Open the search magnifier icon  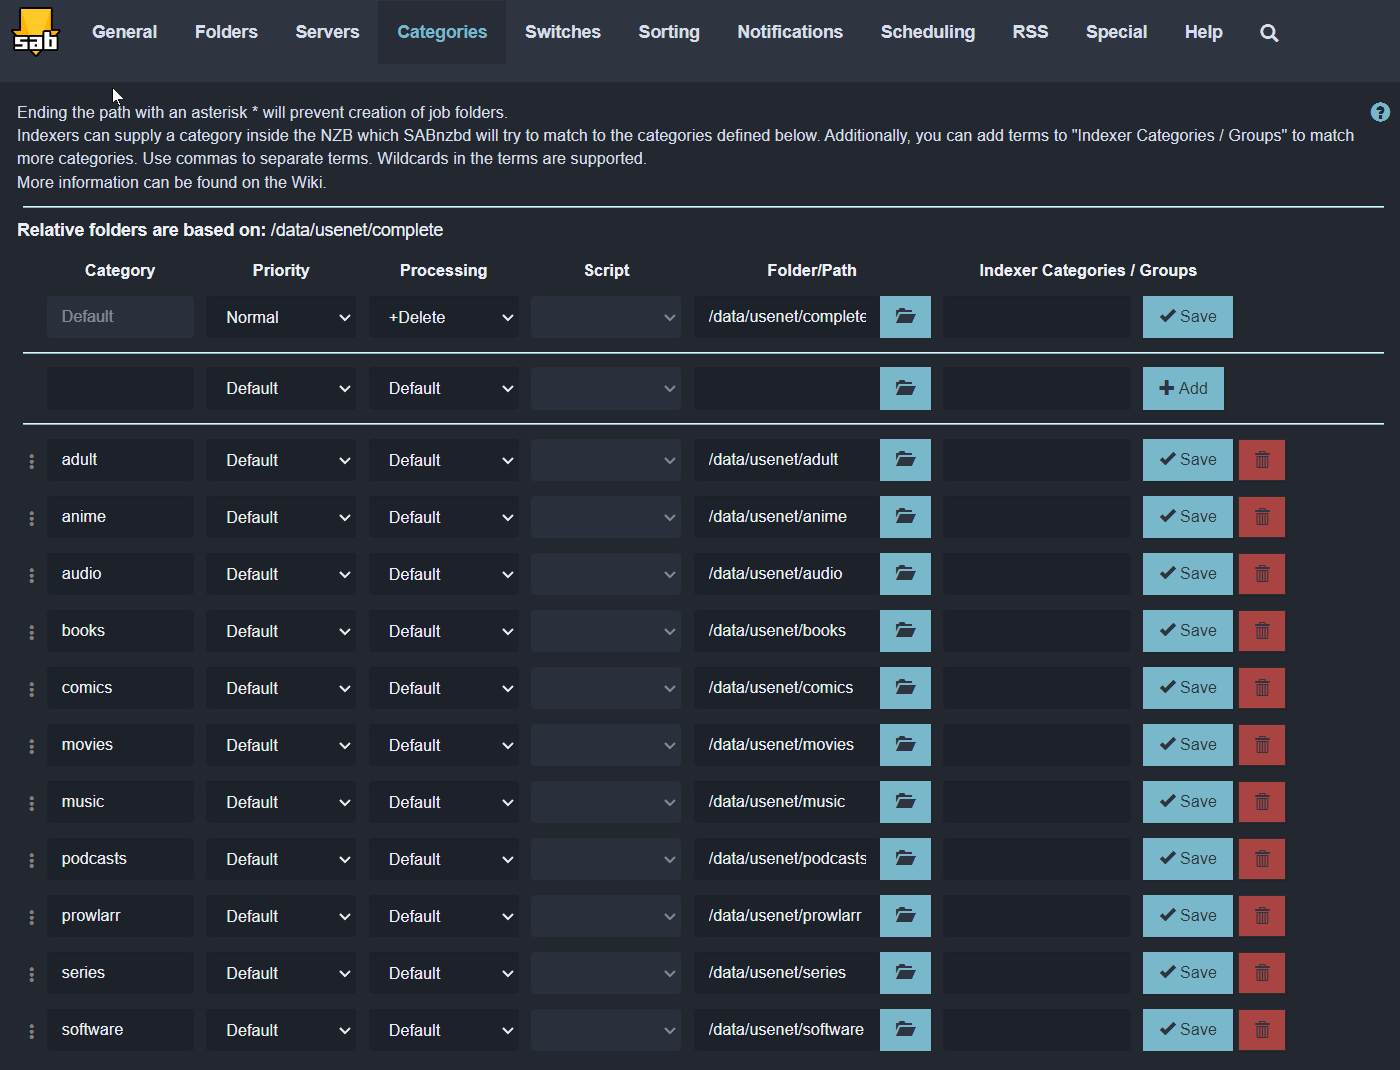(1269, 33)
